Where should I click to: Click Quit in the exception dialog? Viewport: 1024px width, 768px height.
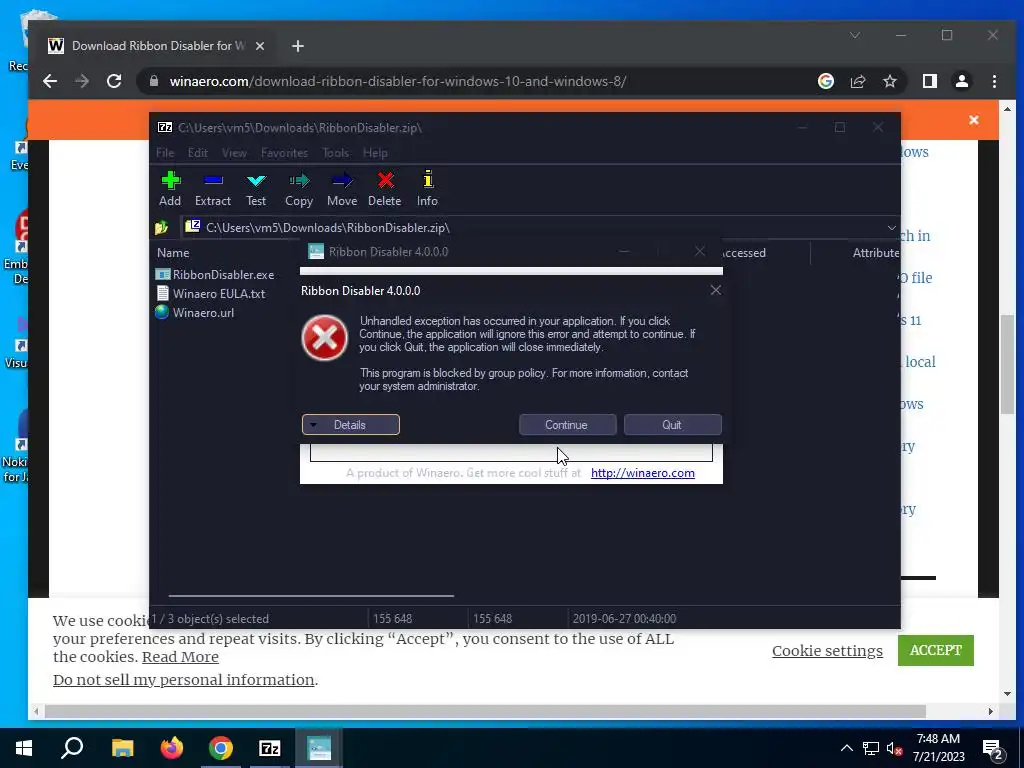pyautogui.click(x=672, y=425)
